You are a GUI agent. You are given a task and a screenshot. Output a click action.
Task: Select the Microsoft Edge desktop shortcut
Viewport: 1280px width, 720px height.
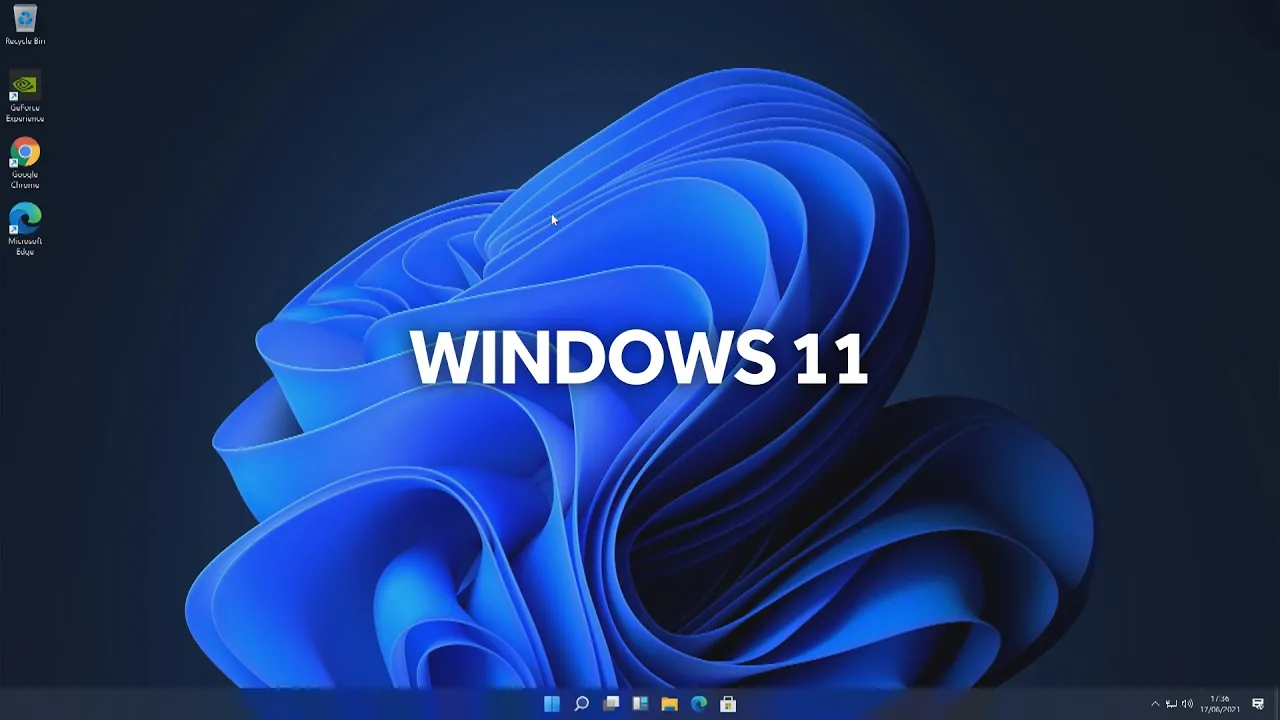(x=25, y=230)
